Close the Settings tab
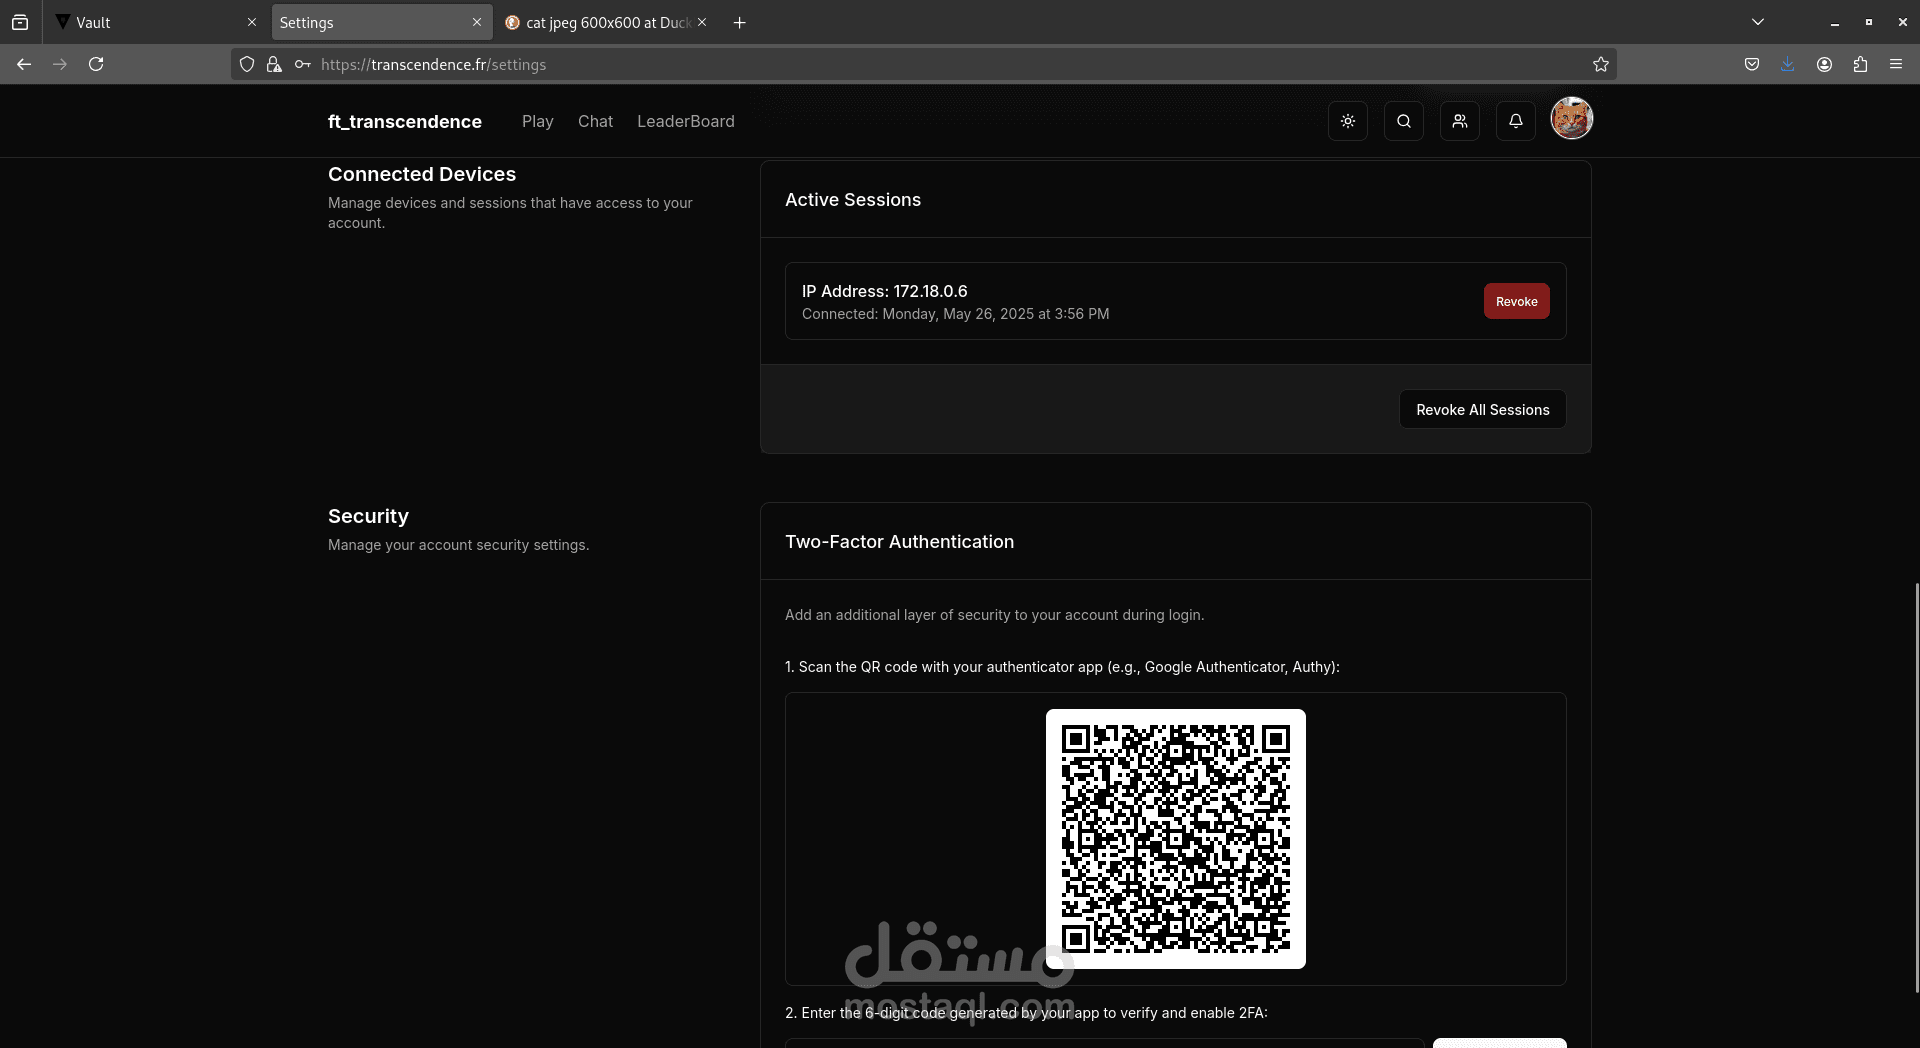 [x=477, y=22]
